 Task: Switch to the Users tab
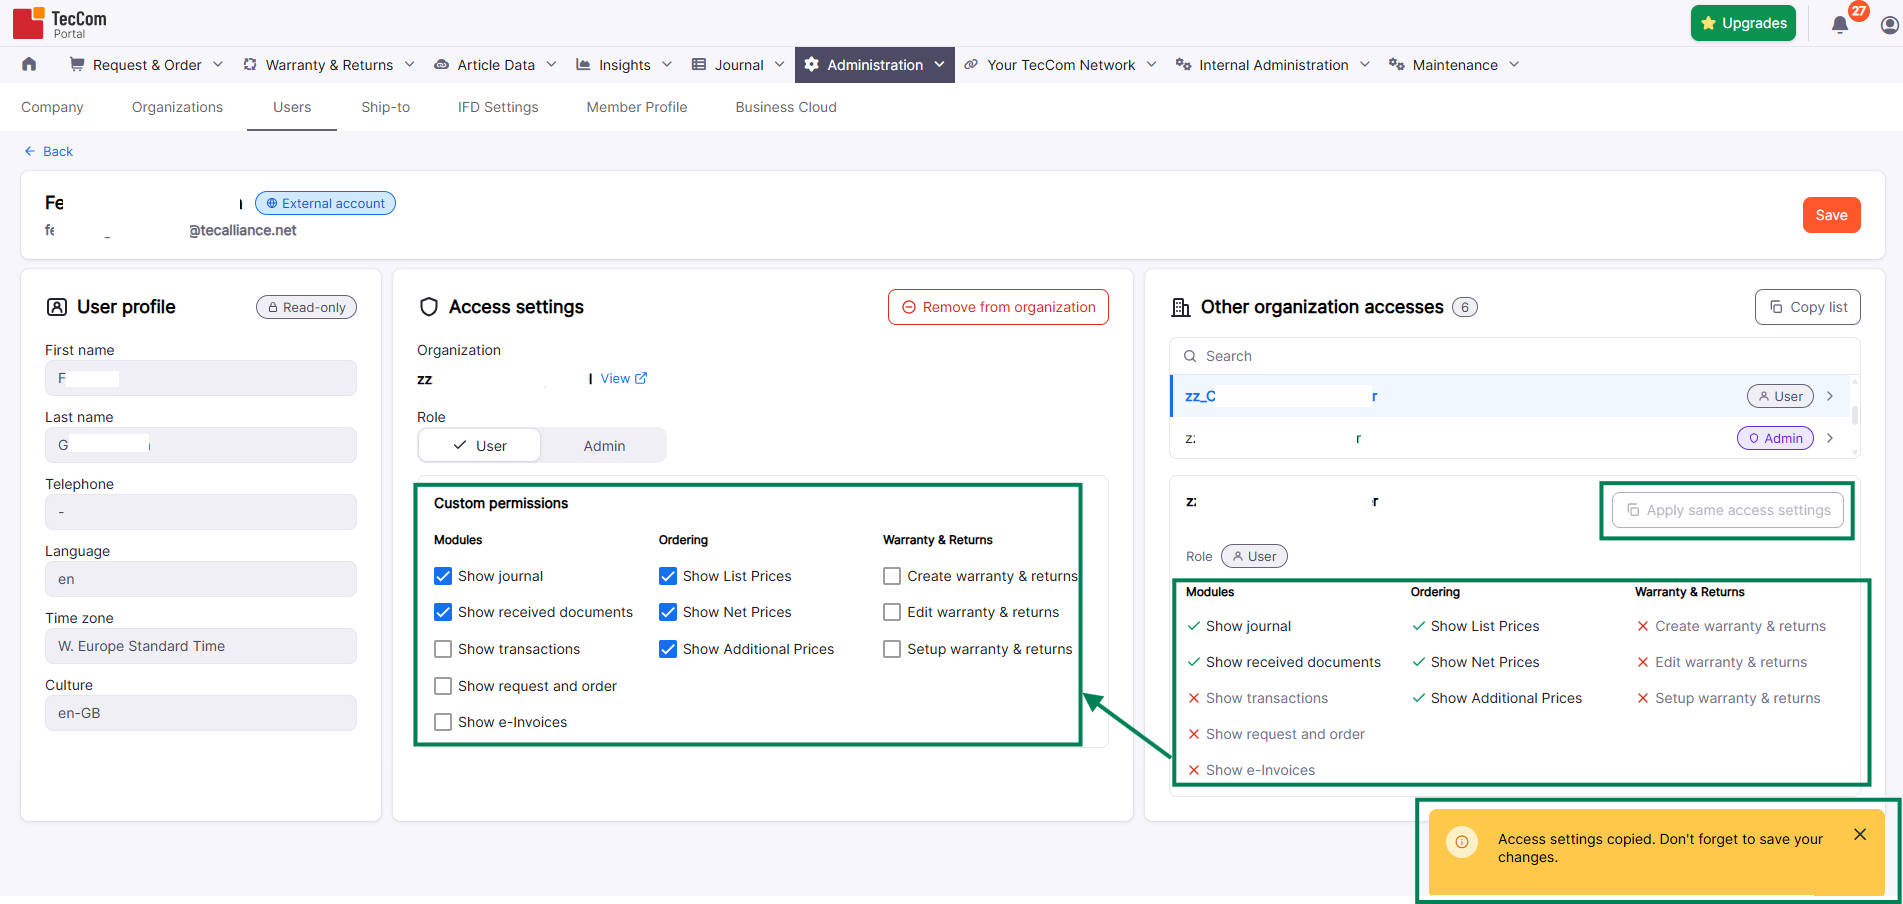(292, 107)
